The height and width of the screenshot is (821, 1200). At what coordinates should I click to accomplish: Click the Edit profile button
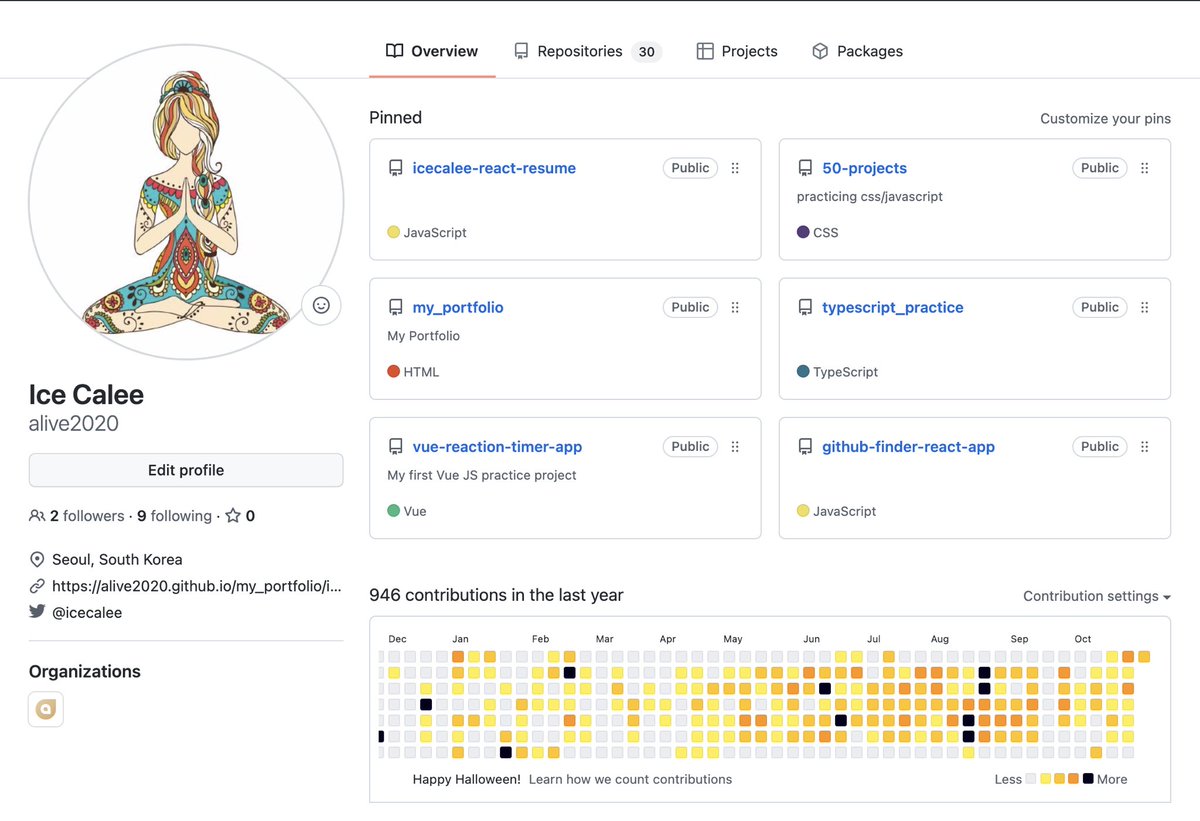pos(186,470)
